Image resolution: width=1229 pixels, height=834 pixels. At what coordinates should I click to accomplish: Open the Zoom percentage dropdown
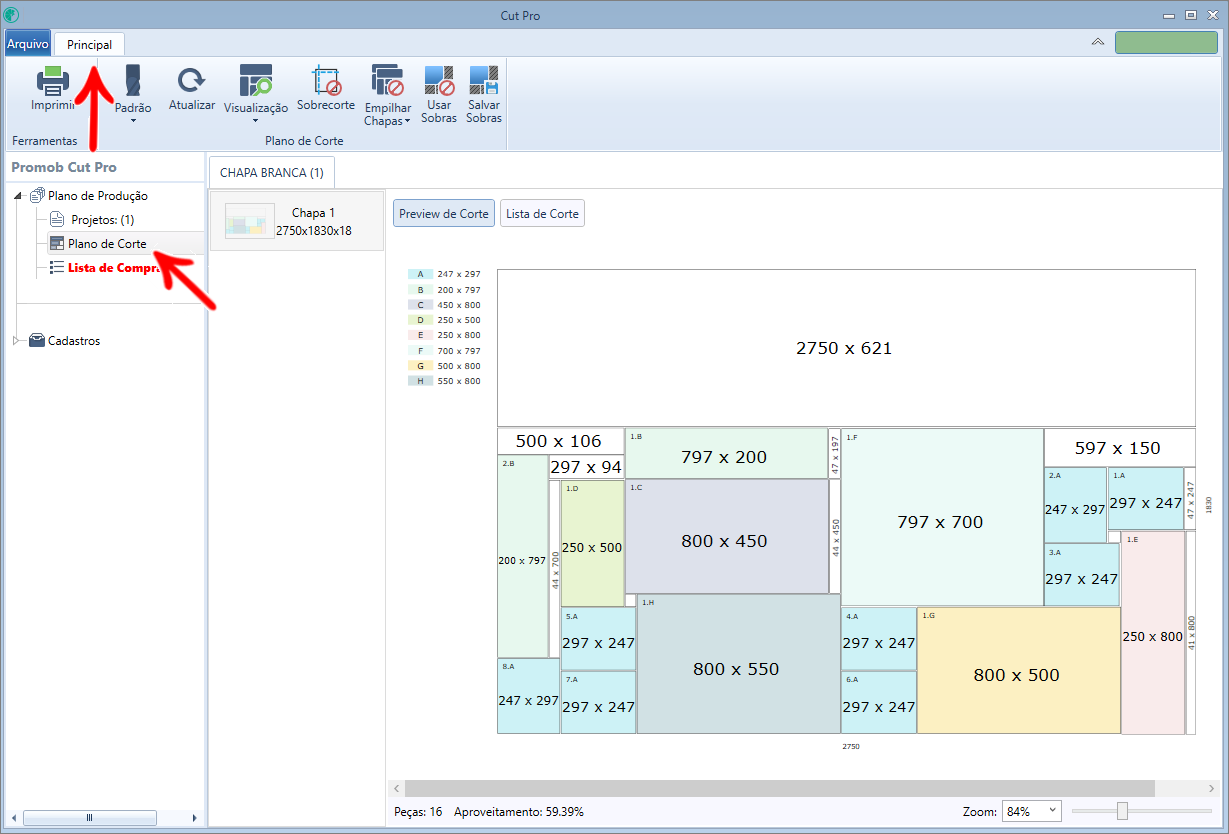pos(1031,811)
